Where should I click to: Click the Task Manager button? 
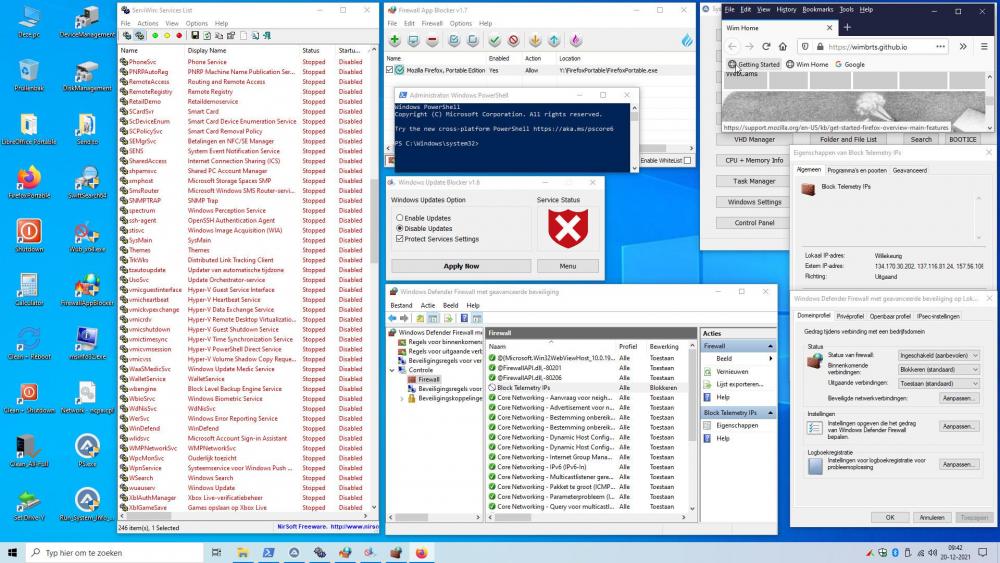[x=754, y=181]
